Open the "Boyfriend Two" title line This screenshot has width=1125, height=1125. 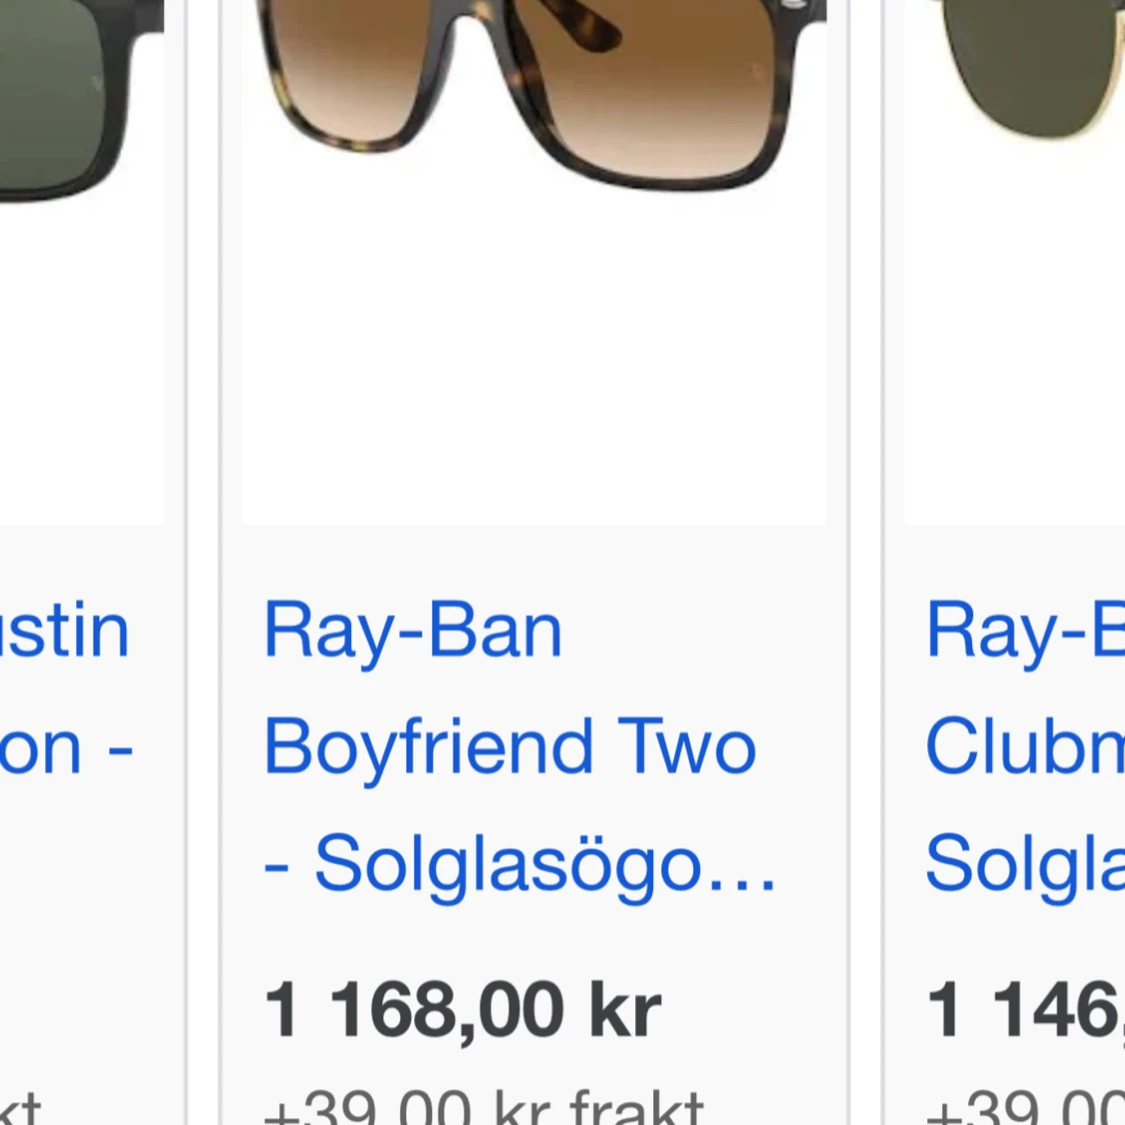510,748
